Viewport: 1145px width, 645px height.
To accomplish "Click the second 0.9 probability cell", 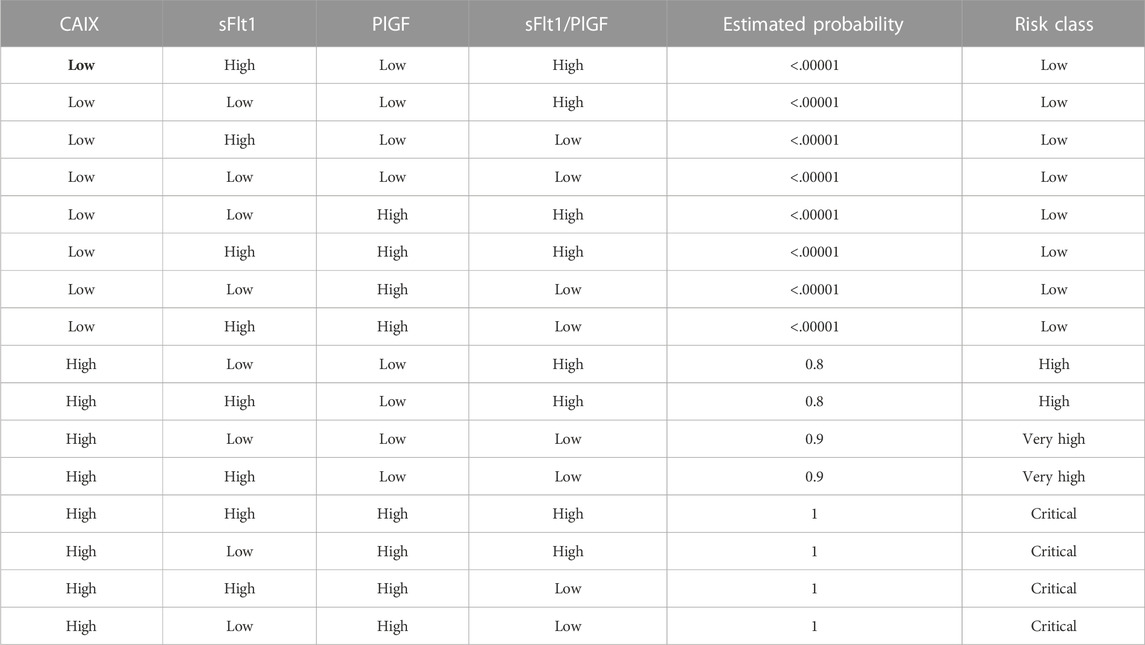I will click(x=814, y=476).
